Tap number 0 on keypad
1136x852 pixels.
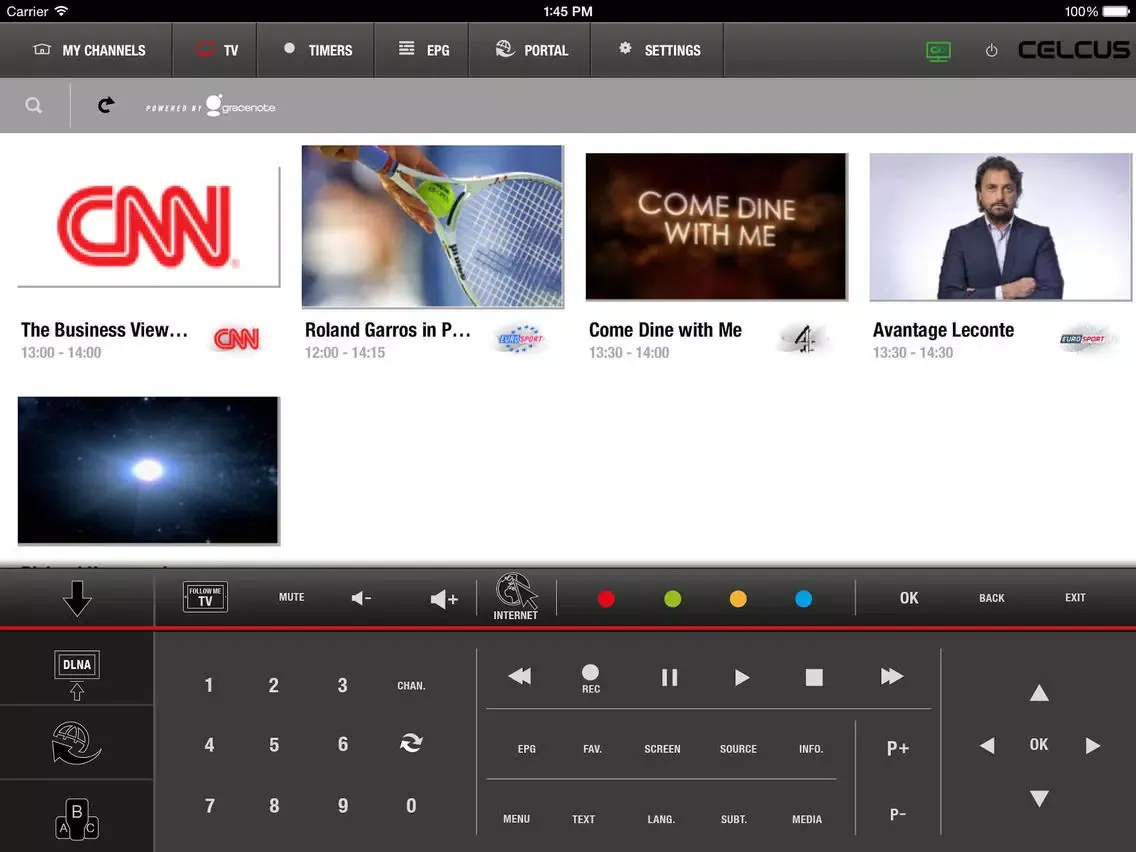[411, 806]
